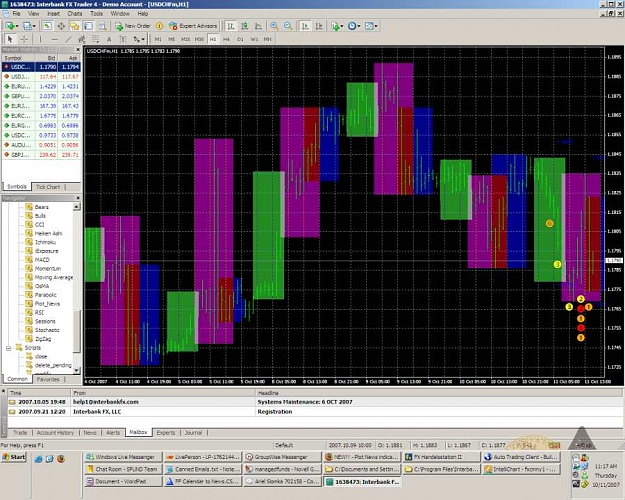Select the Trendline drawing tool
The image size is (625, 500).
(68, 39)
